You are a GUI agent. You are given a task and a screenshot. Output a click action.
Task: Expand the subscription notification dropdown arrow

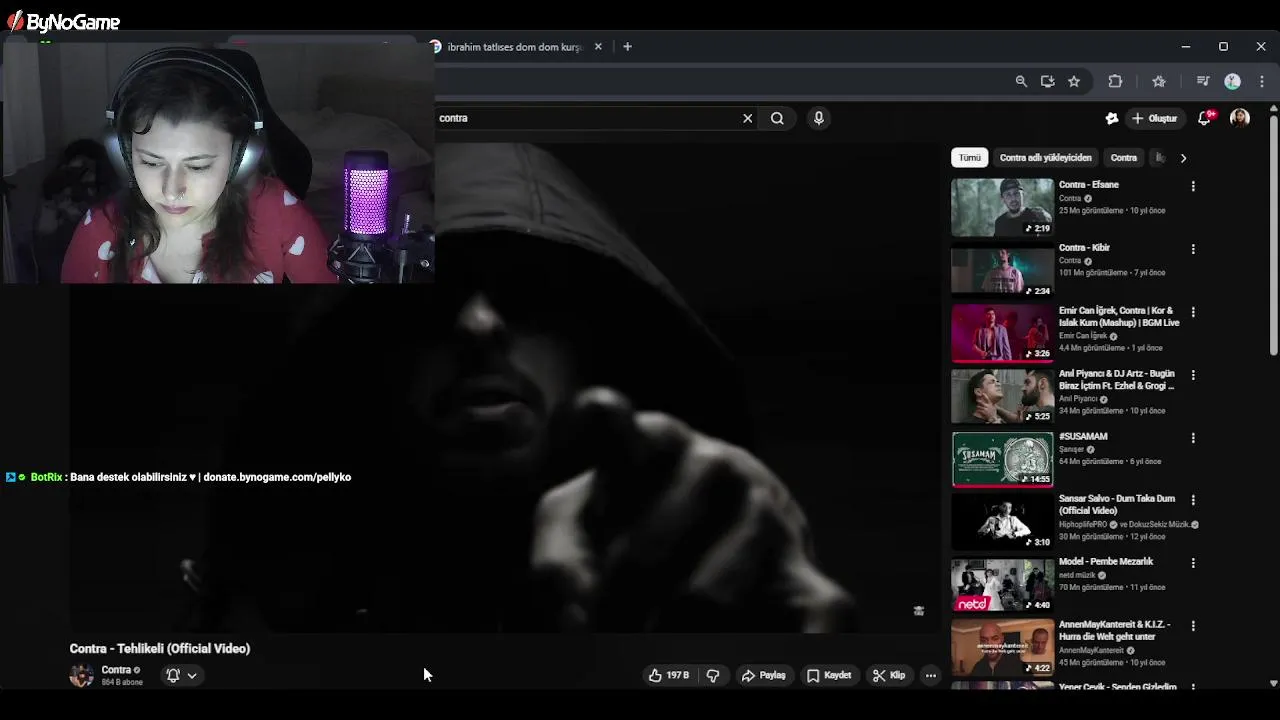click(192, 675)
